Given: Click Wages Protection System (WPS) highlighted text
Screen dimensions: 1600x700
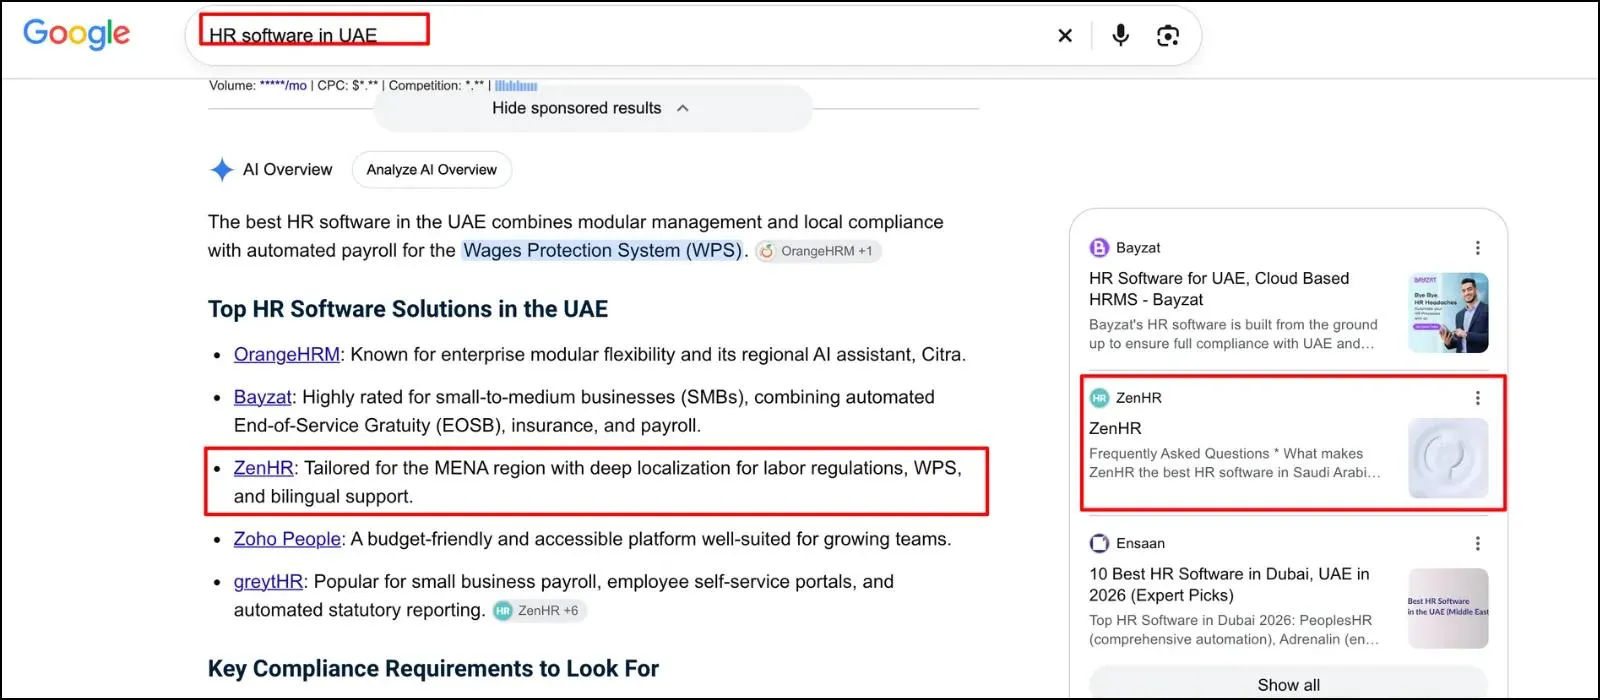Looking at the screenshot, I should click(x=603, y=251).
